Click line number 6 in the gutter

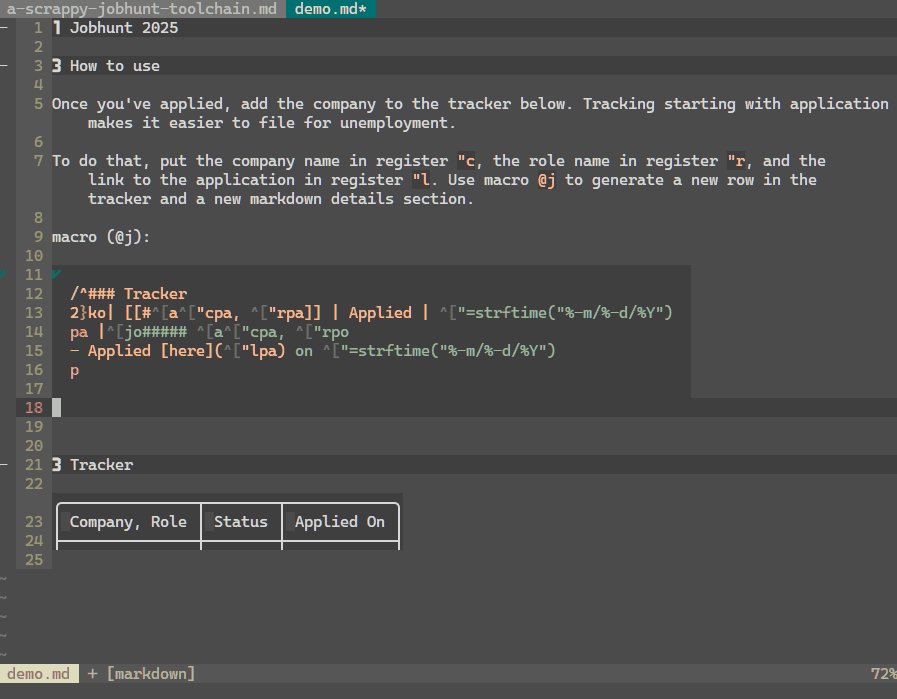point(38,142)
